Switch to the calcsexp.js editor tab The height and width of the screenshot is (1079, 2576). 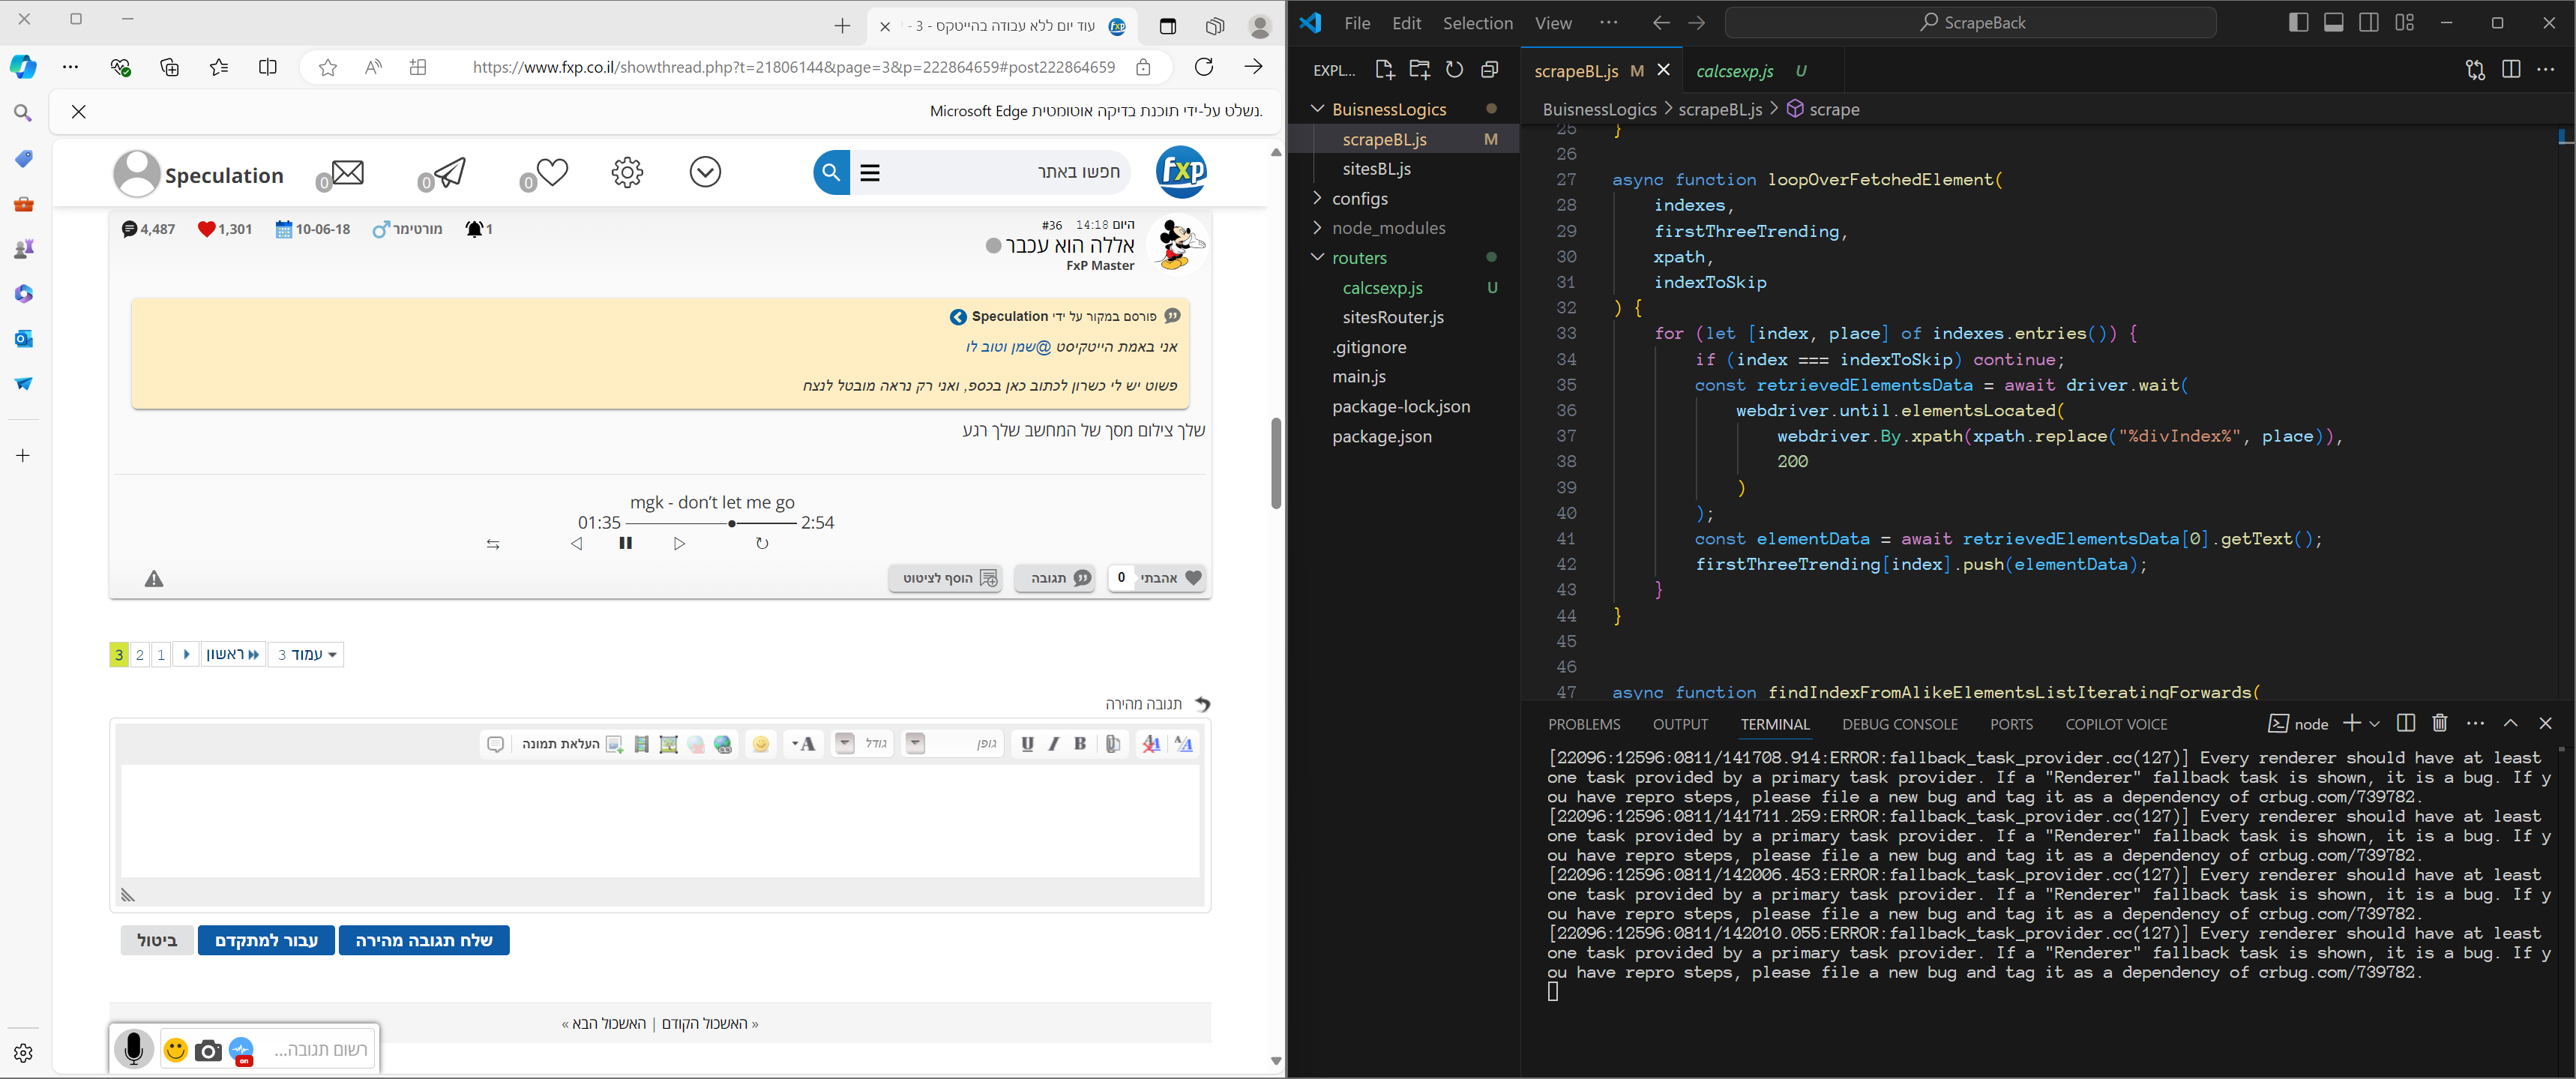[1734, 71]
